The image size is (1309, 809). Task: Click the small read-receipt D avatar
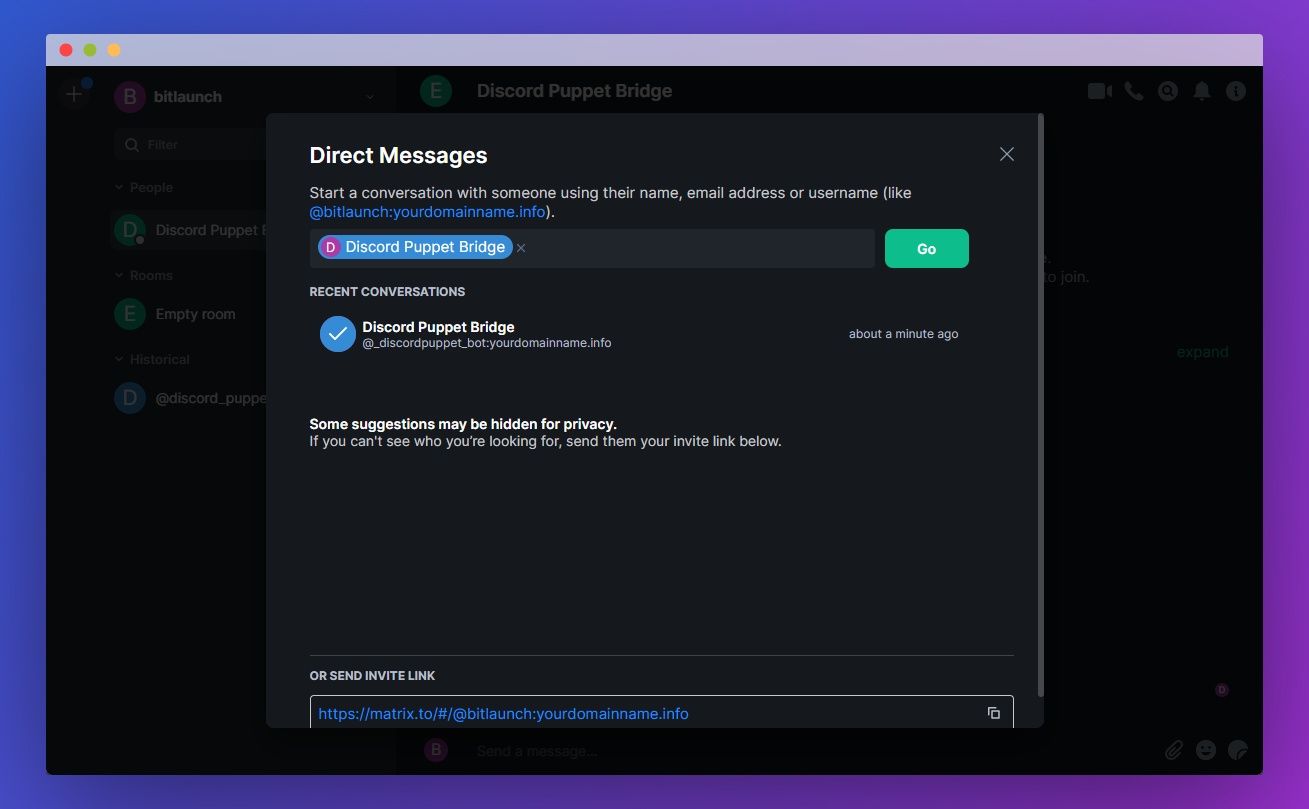point(1221,690)
